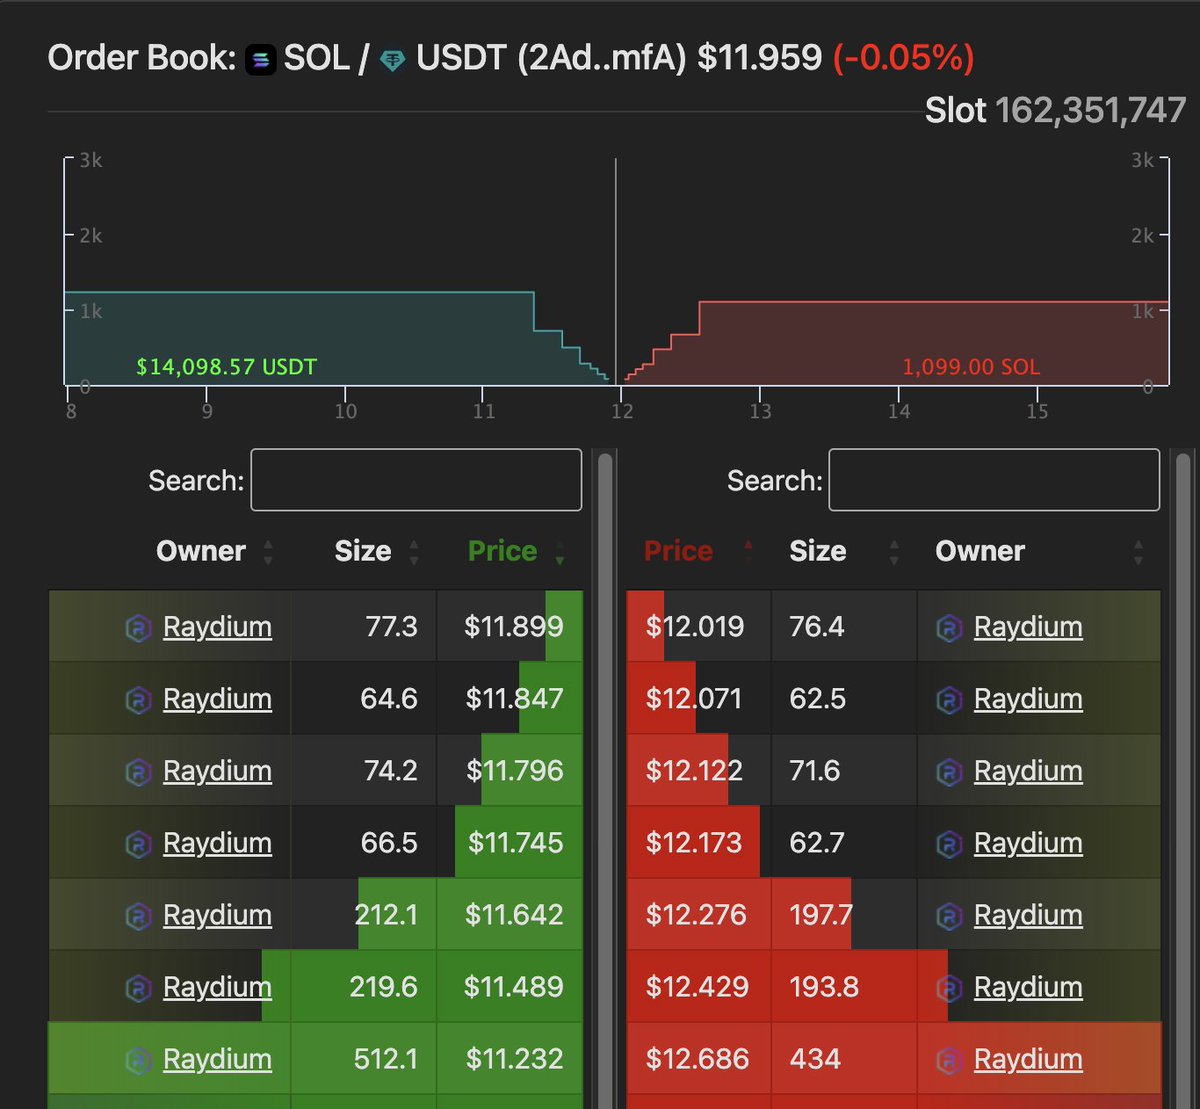The width and height of the screenshot is (1200, 1109).
Task: Click the Raydium icon in the $11.489 bid row
Action: [x=138, y=988]
